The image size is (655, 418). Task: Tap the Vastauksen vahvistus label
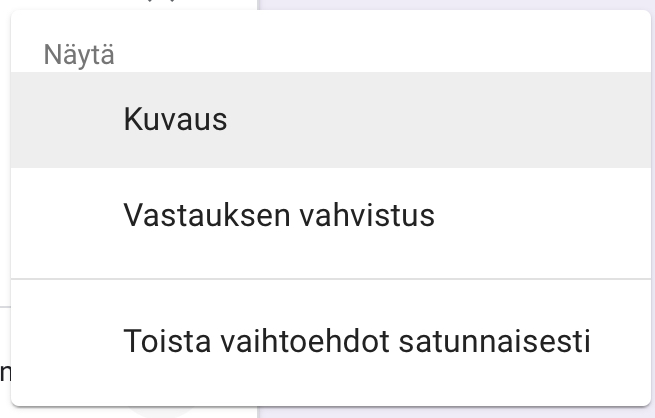click(279, 215)
